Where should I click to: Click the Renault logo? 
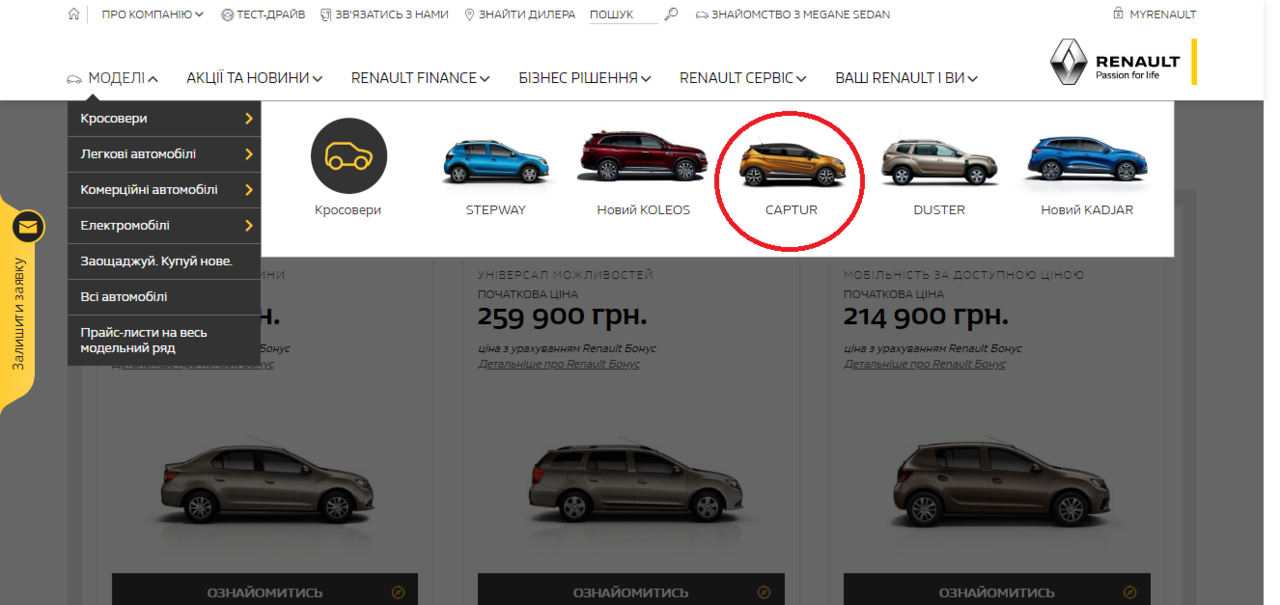(1114, 62)
